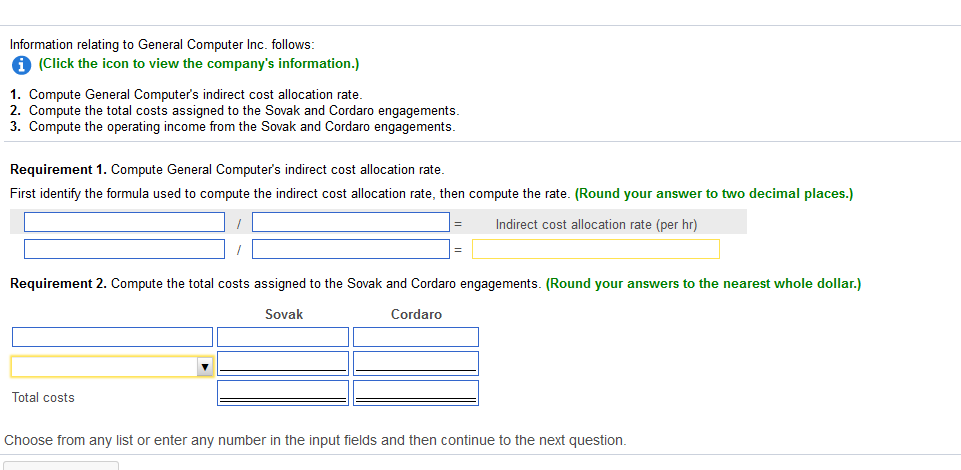Click the 'Total costs' row label
The width and height of the screenshot is (961, 470).
[x=43, y=397]
